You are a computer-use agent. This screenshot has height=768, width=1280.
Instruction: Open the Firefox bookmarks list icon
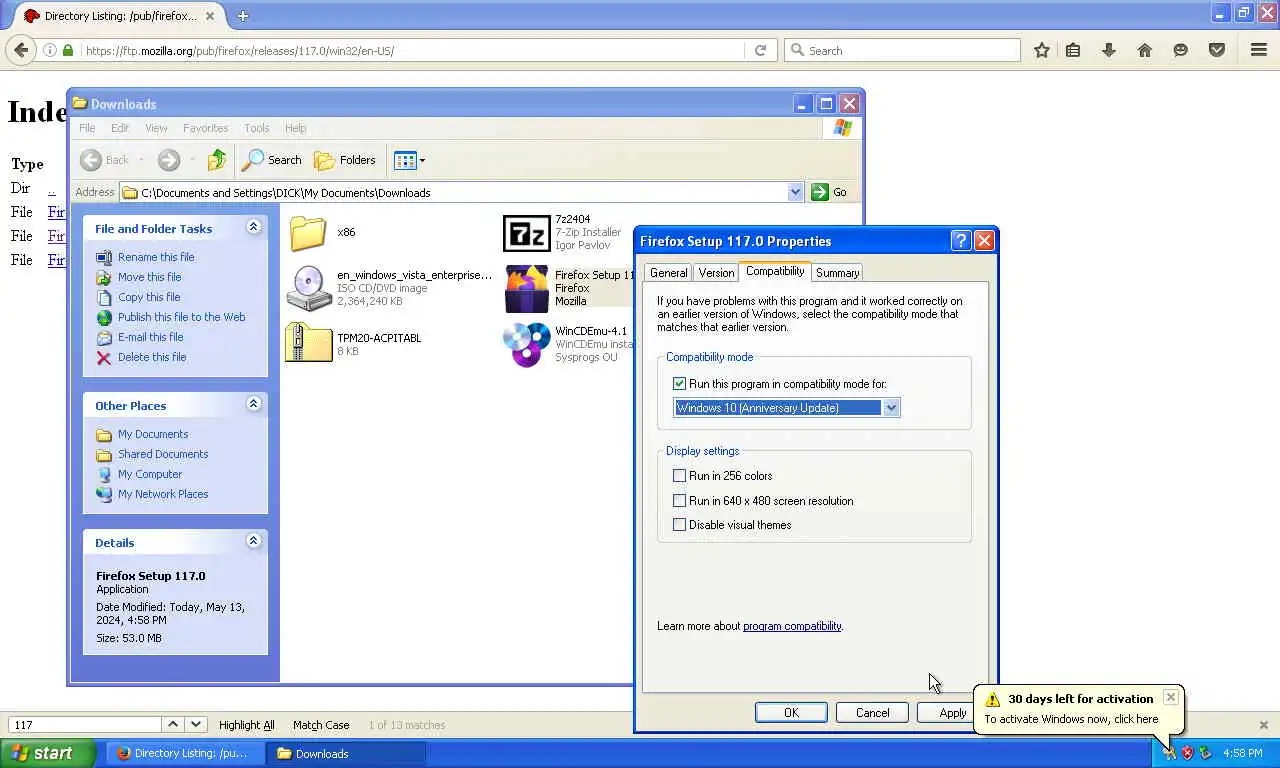point(1073,50)
